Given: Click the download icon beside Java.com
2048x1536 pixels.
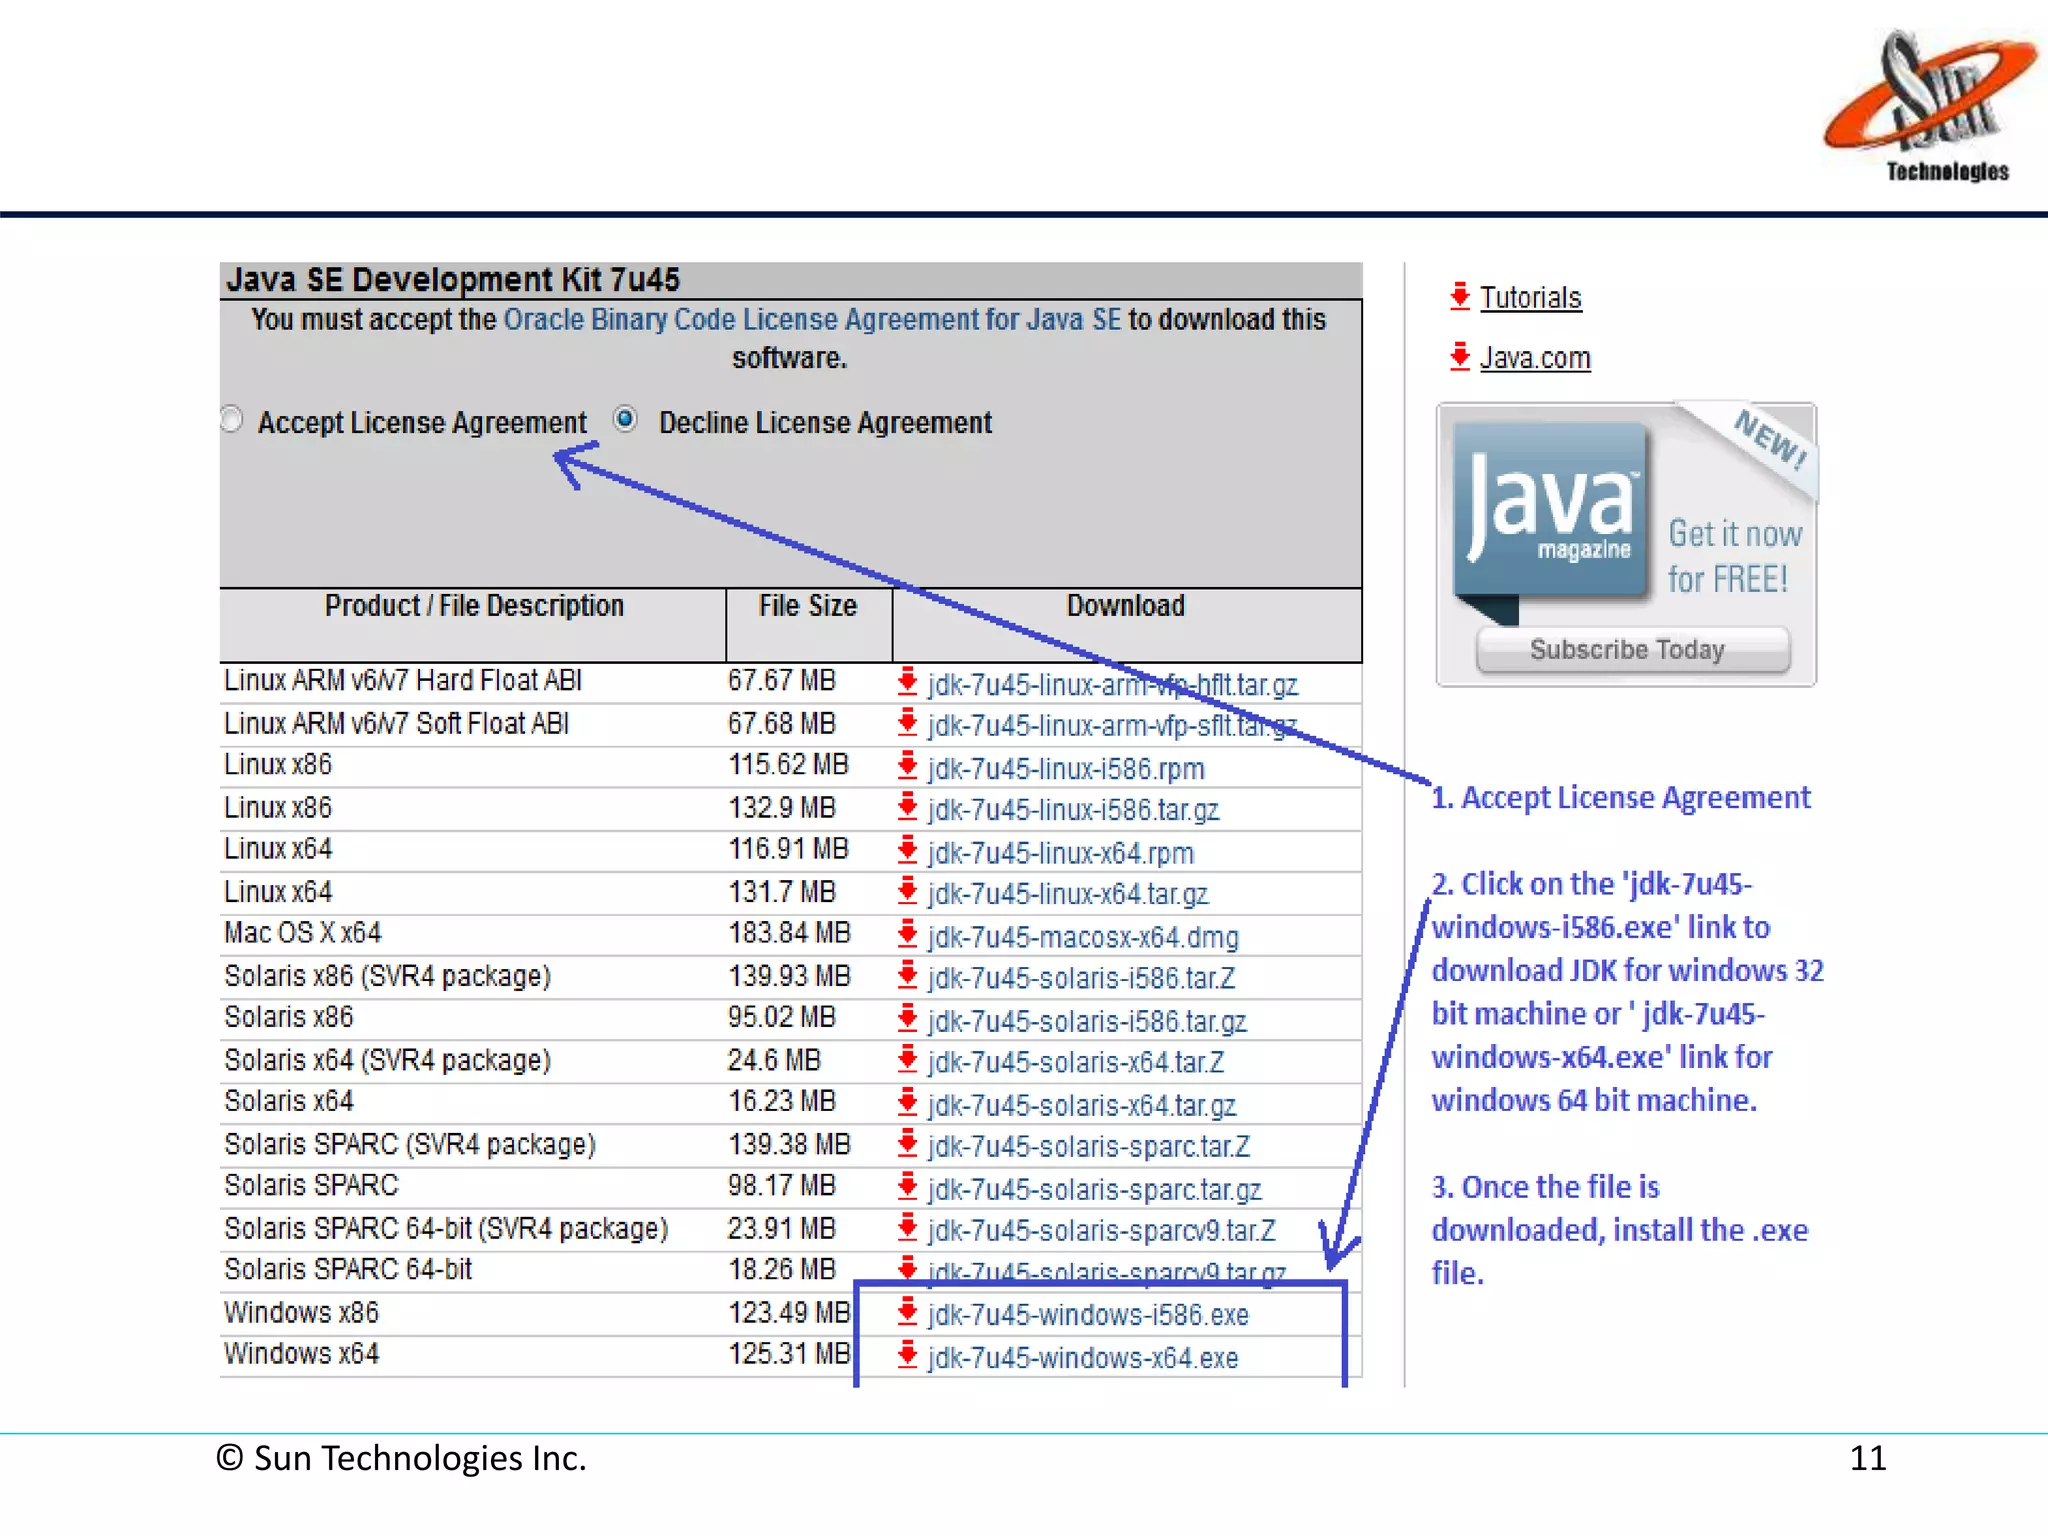Looking at the screenshot, I should (x=1460, y=356).
